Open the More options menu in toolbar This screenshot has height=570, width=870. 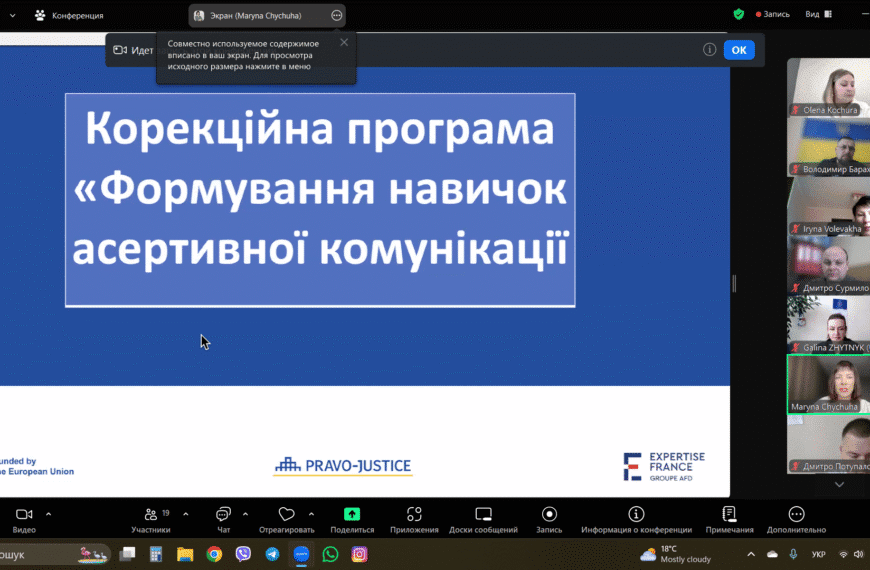click(796, 514)
